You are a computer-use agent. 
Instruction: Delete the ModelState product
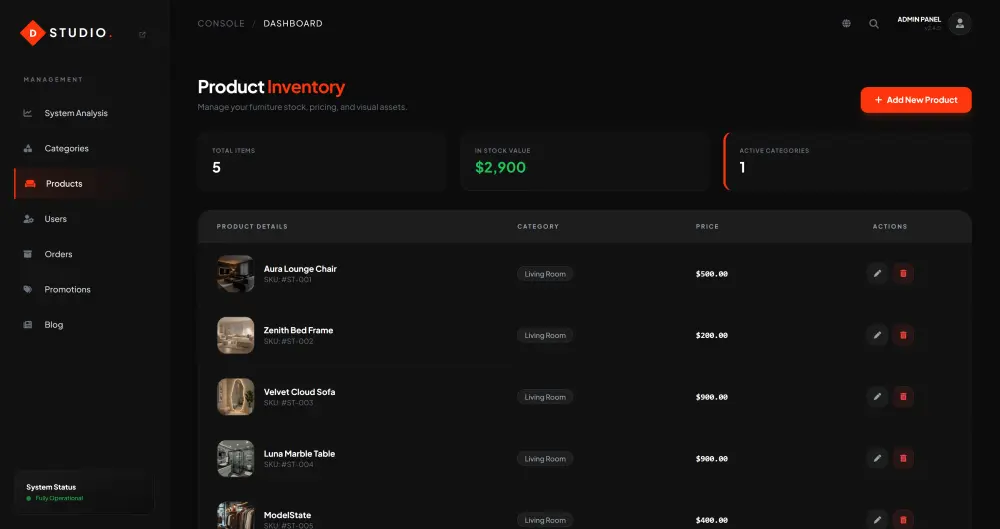[903, 519]
